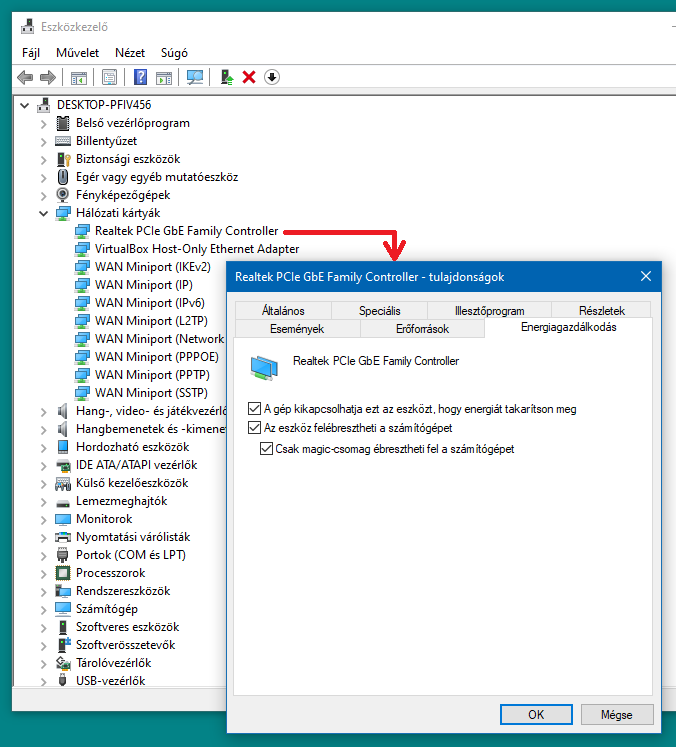Expand the Billentyűzet category
Screen dimensions: 676x747
[x=43, y=142]
